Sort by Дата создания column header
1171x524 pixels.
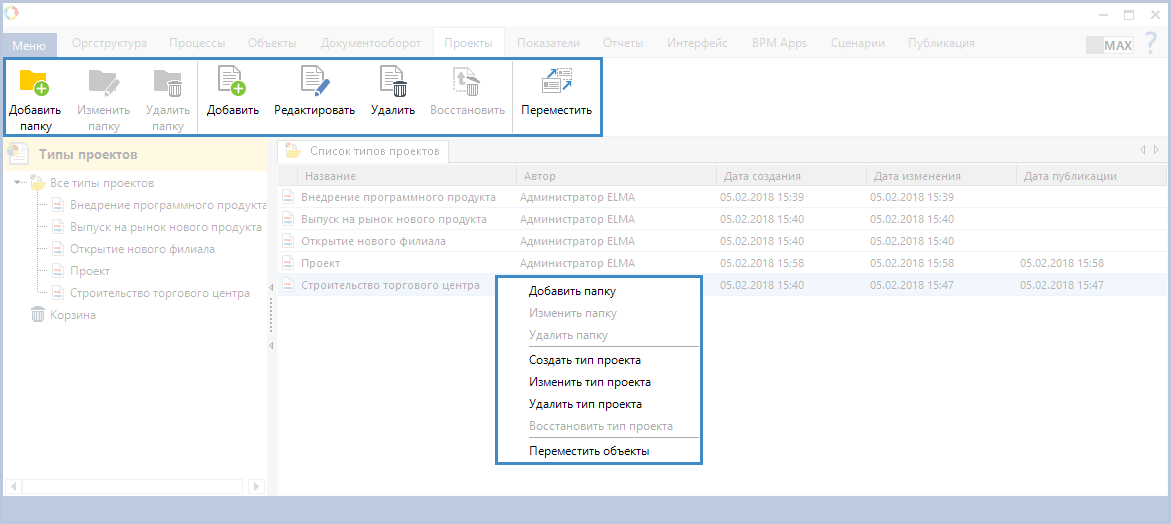pyautogui.click(x=791, y=176)
